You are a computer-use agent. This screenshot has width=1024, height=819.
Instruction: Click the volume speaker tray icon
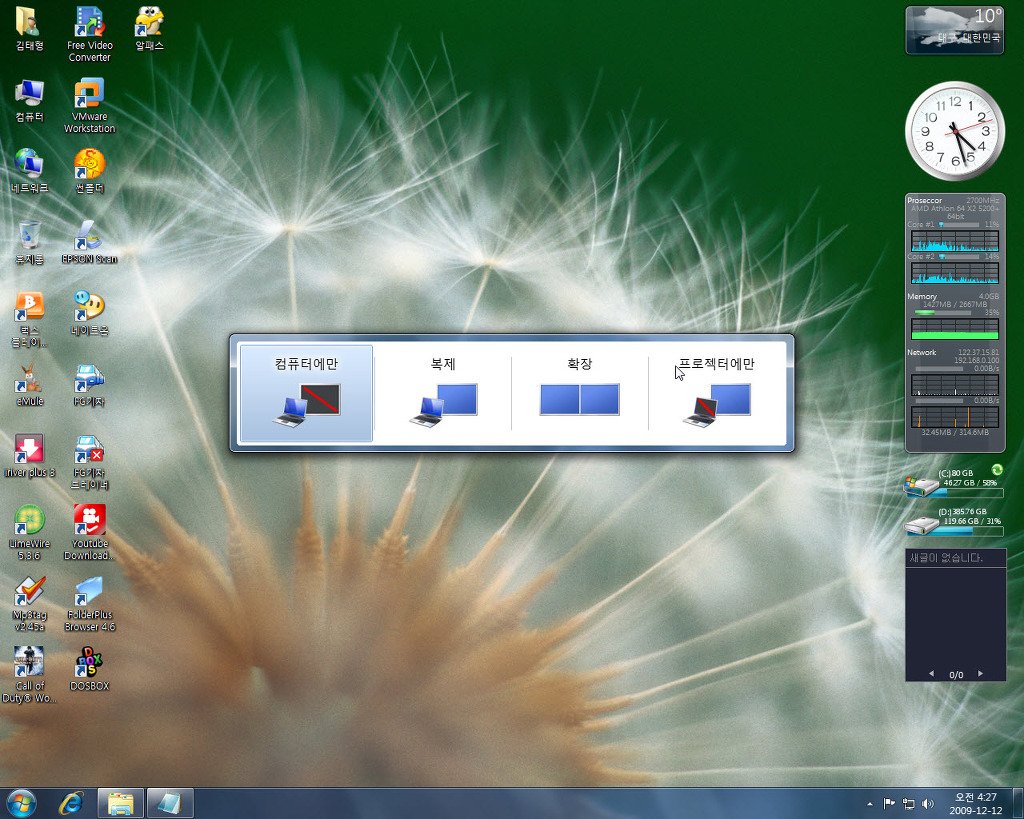(928, 804)
